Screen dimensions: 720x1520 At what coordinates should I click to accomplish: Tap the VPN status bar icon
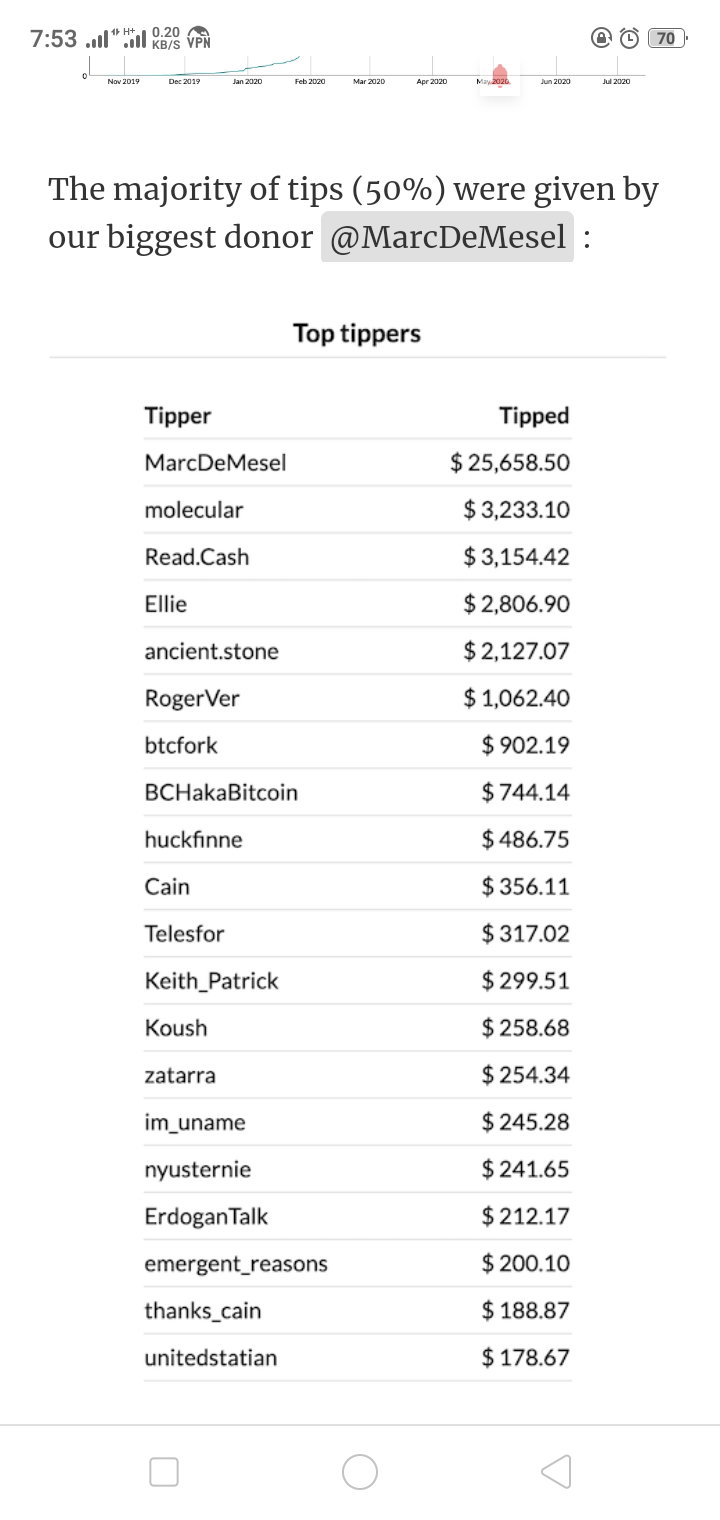(199, 38)
